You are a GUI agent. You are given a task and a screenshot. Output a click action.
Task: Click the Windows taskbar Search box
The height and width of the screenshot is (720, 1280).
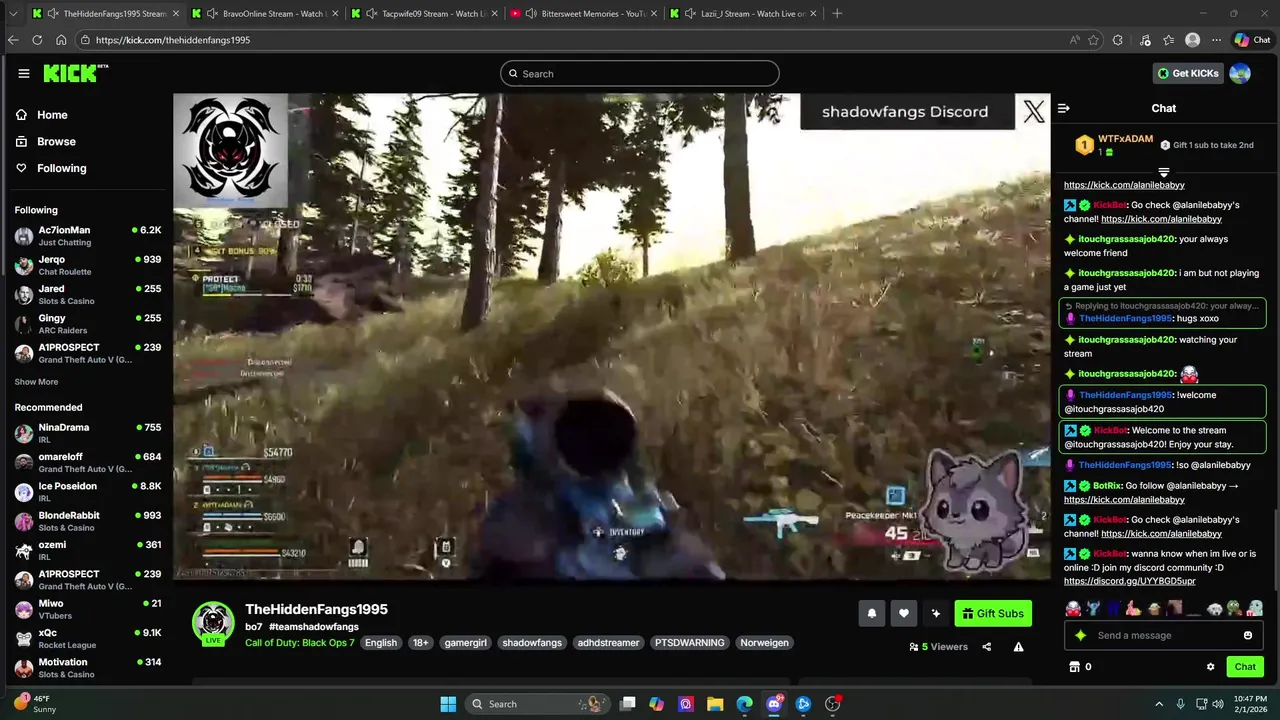[540, 704]
